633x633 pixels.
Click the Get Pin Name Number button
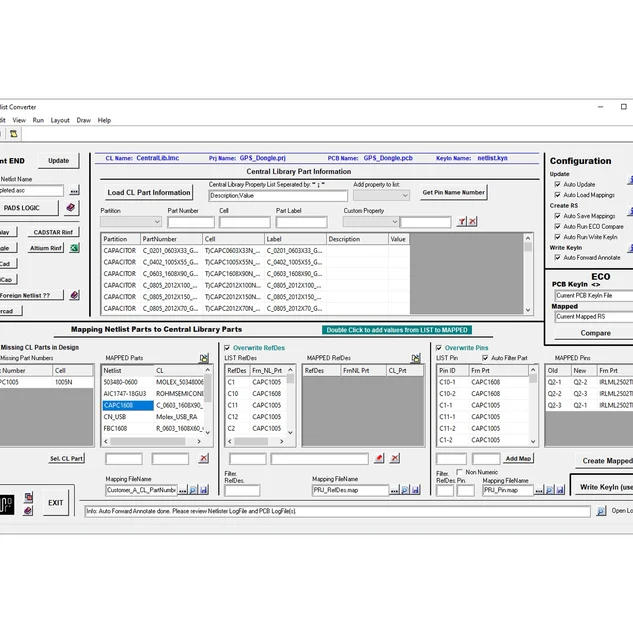click(453, 193)
